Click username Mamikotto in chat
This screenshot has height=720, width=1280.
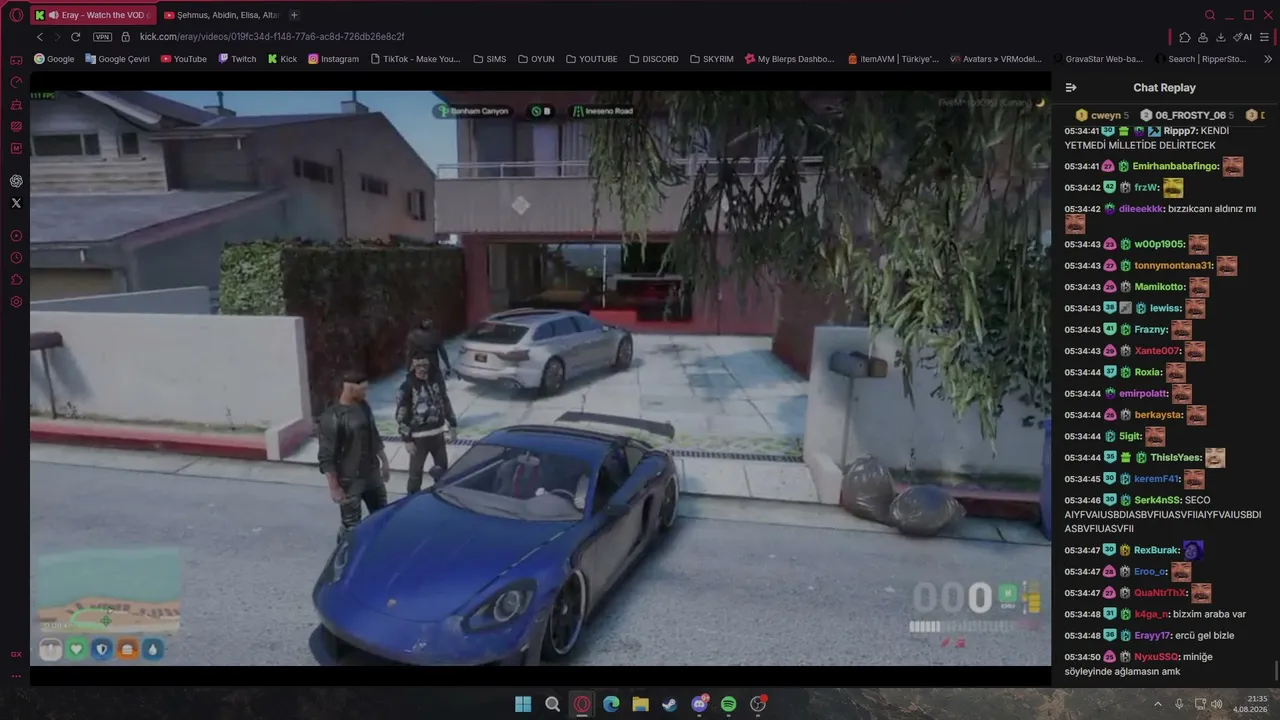point(1160,287)
